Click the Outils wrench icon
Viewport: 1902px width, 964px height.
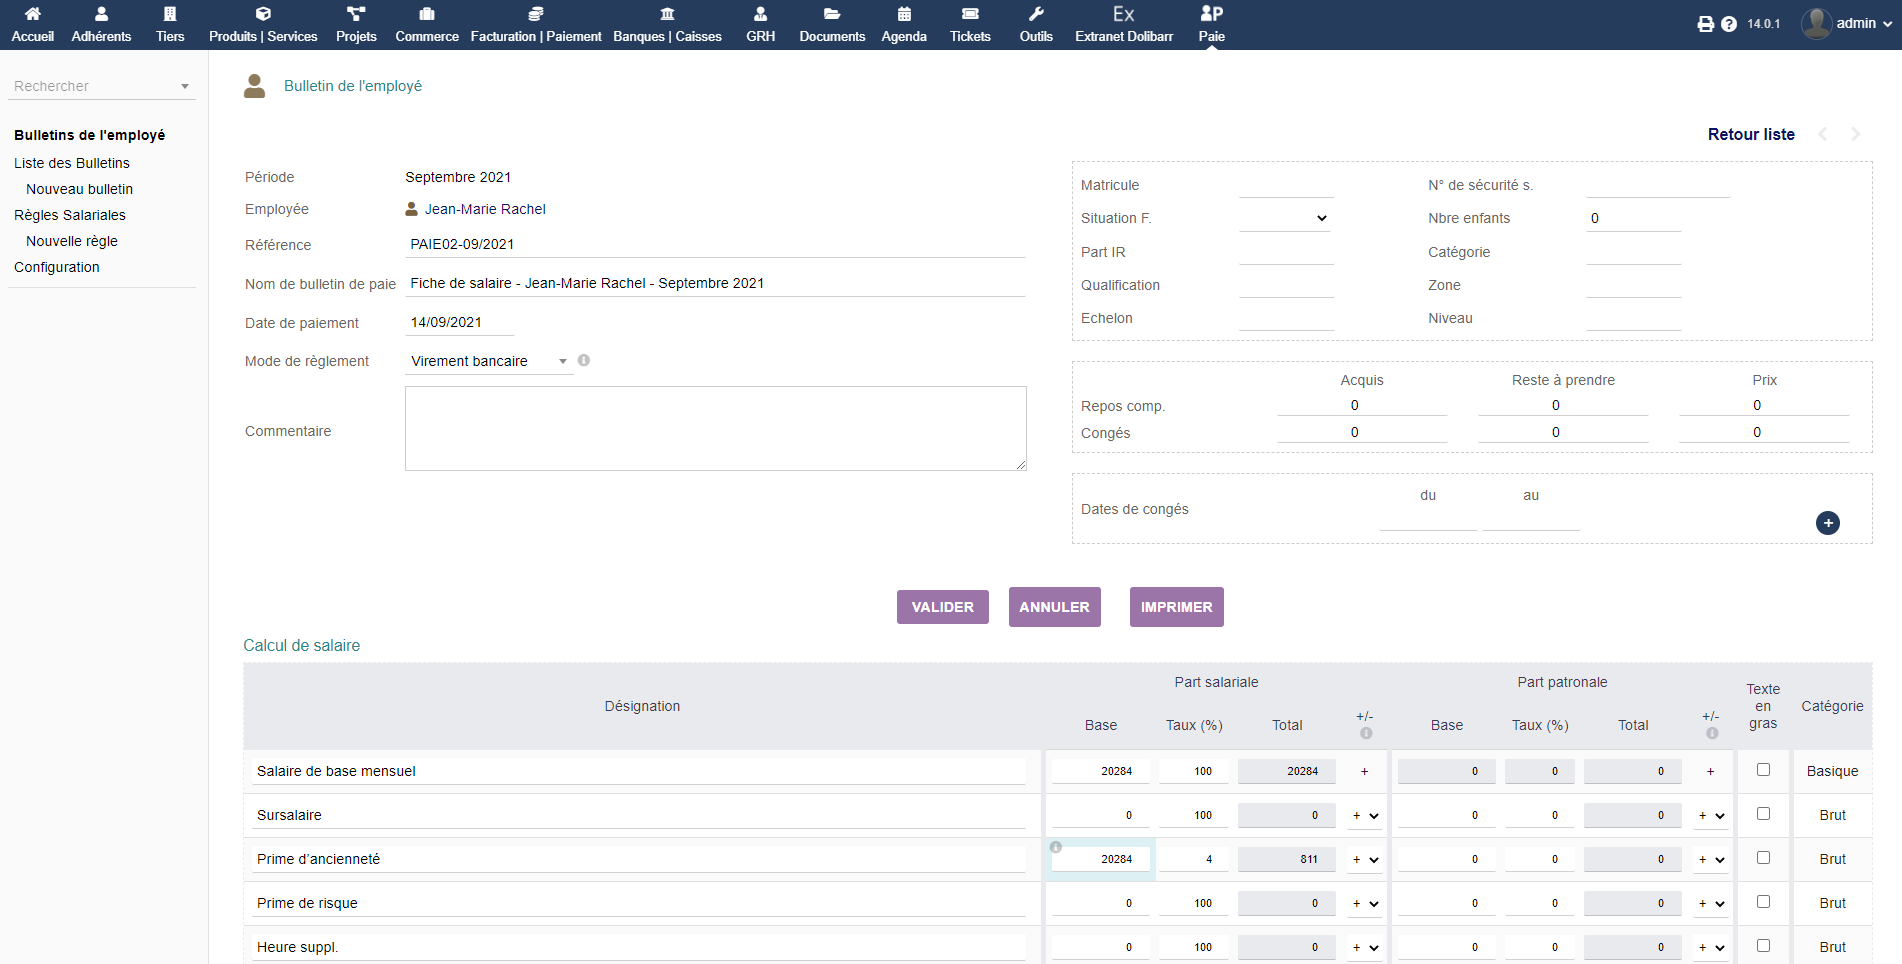pos(1036,14)
